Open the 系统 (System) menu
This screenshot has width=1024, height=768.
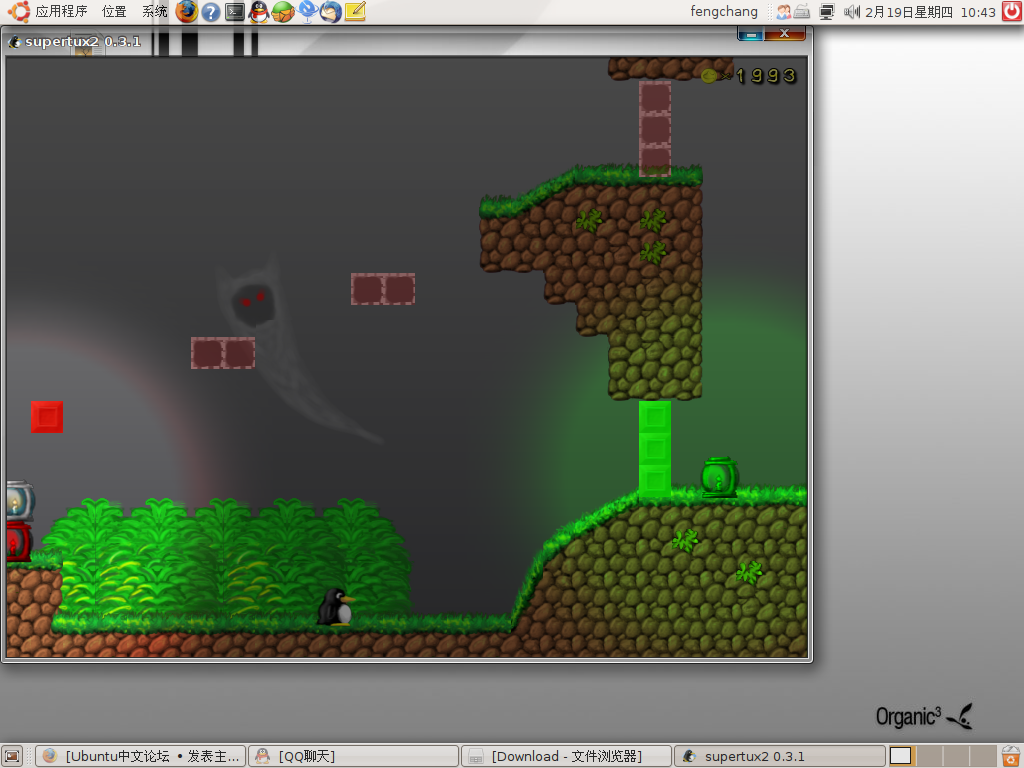[155, 11]
